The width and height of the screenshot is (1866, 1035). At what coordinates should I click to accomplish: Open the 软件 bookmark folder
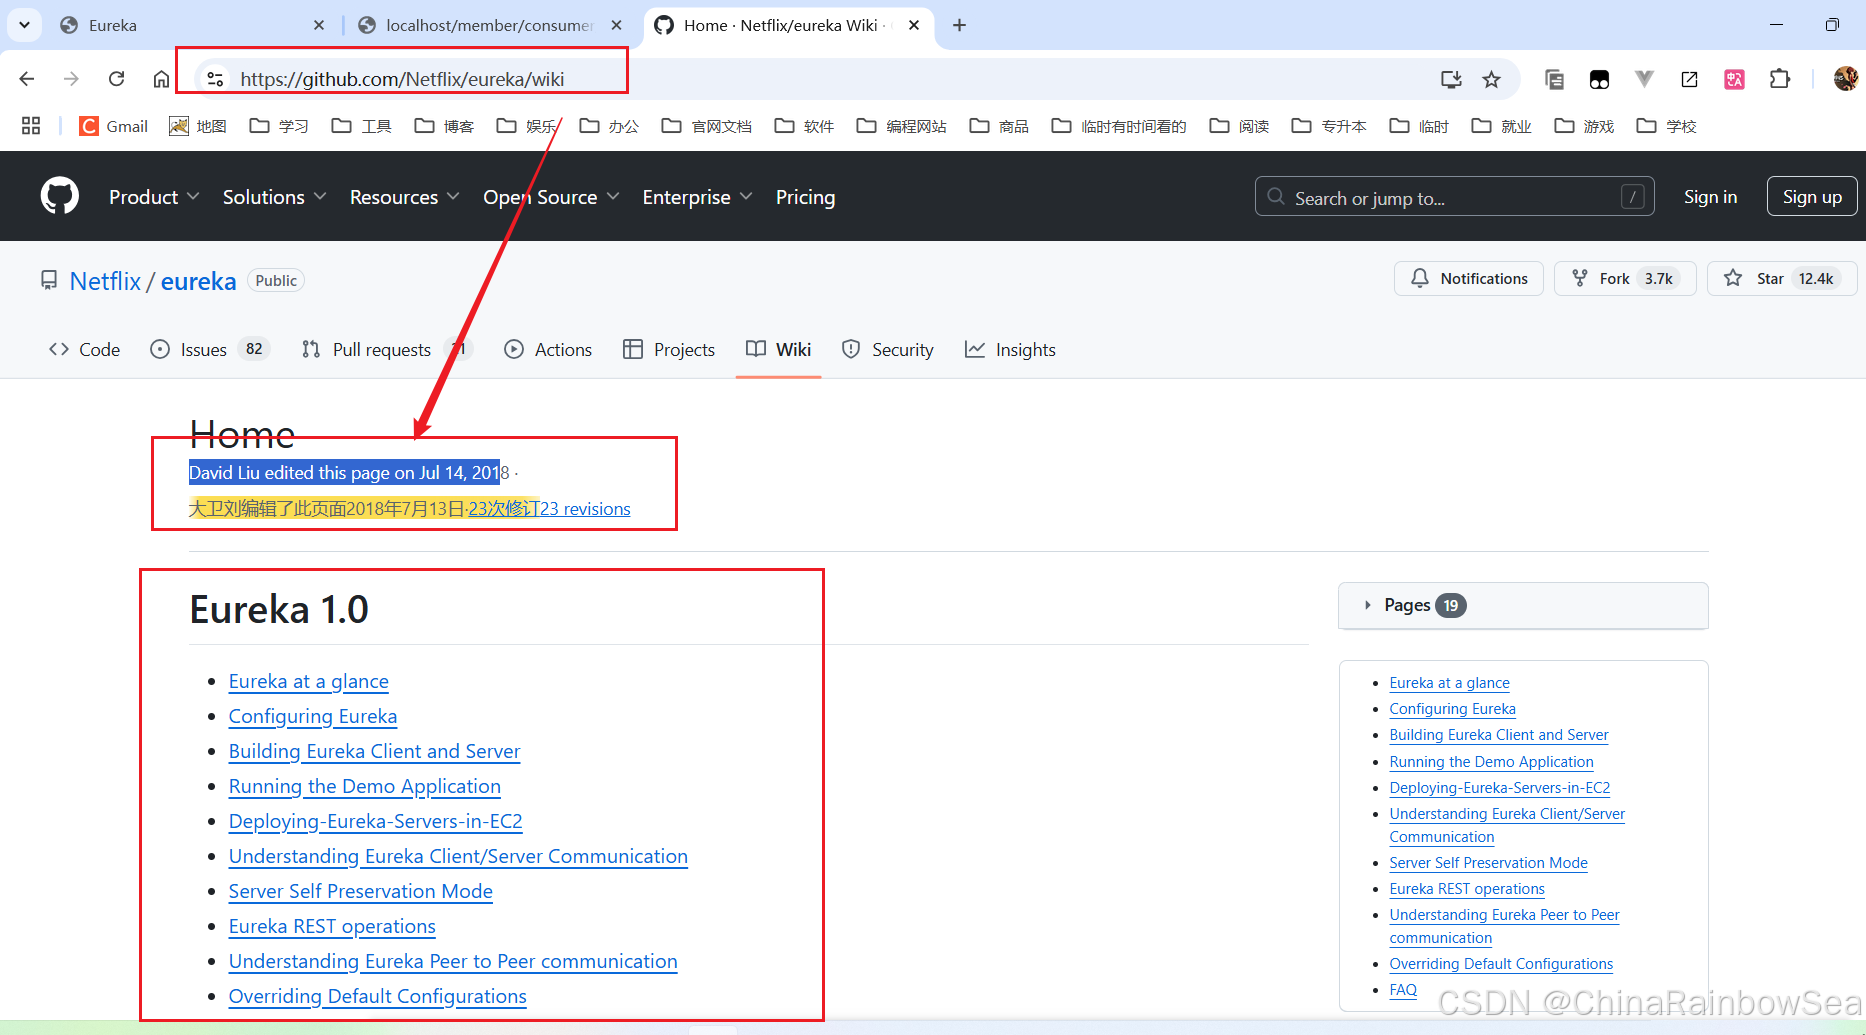coord(804,126)
